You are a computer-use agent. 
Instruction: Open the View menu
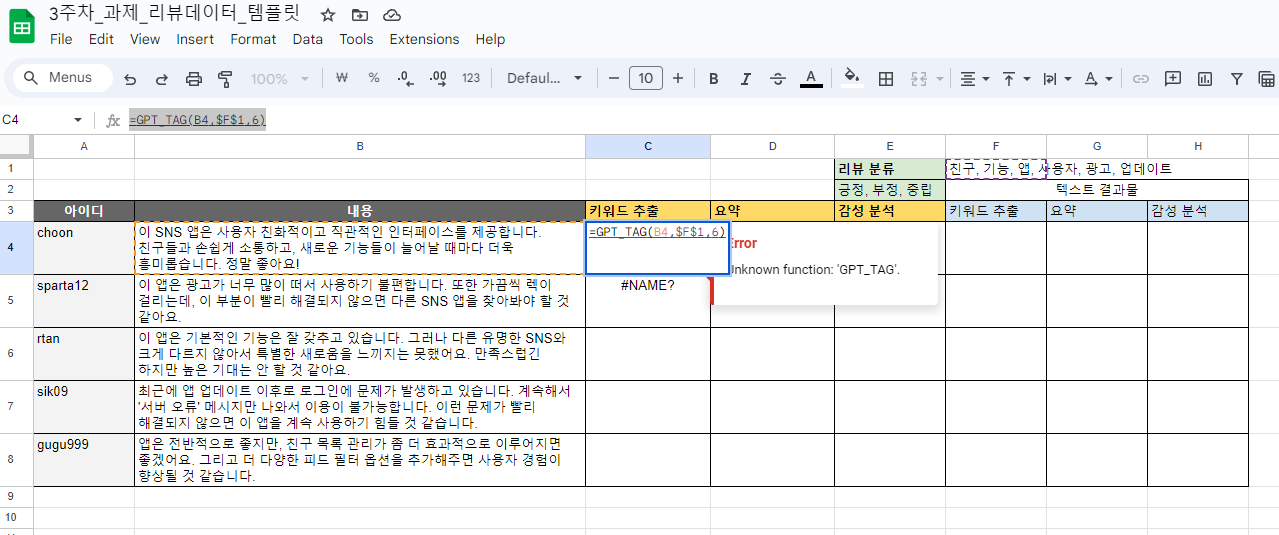tap(145, 39)
